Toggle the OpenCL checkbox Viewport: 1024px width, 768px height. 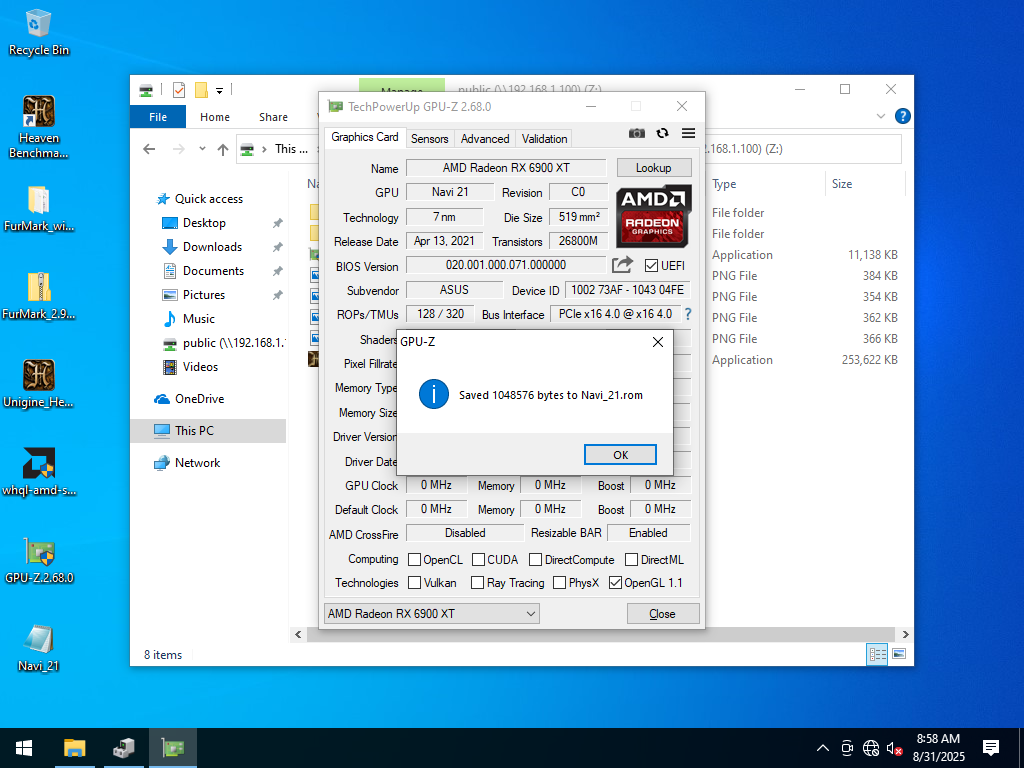414,560
